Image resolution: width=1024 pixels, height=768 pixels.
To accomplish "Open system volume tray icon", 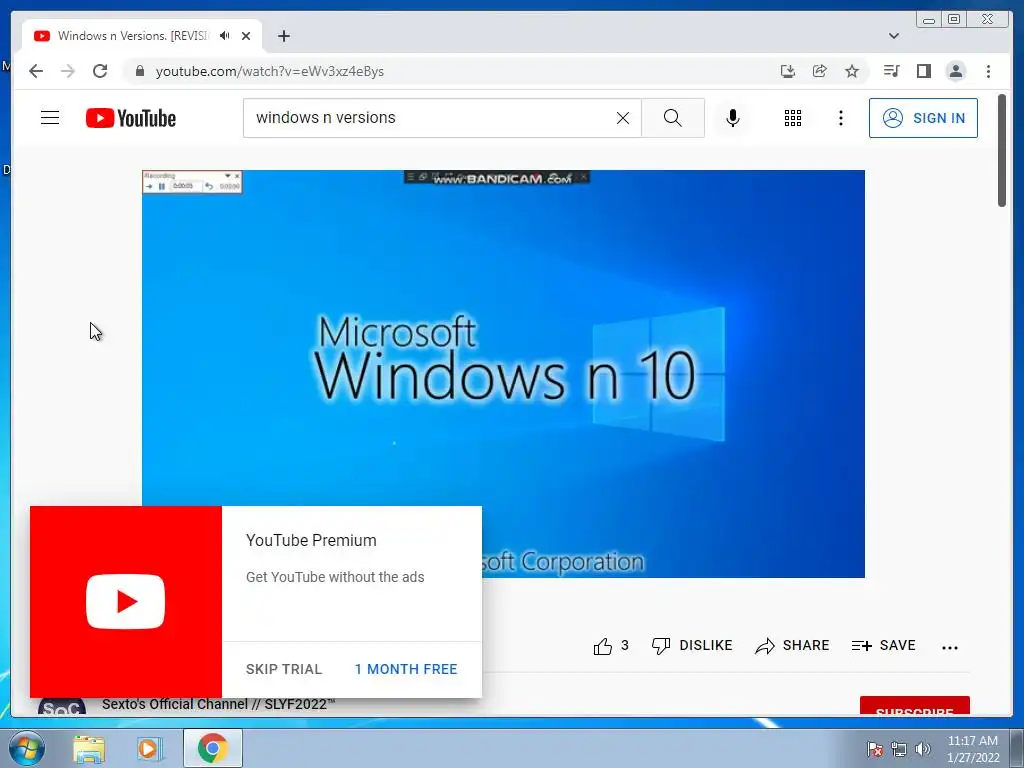I will pyautogui.click(x=923, y=749).
